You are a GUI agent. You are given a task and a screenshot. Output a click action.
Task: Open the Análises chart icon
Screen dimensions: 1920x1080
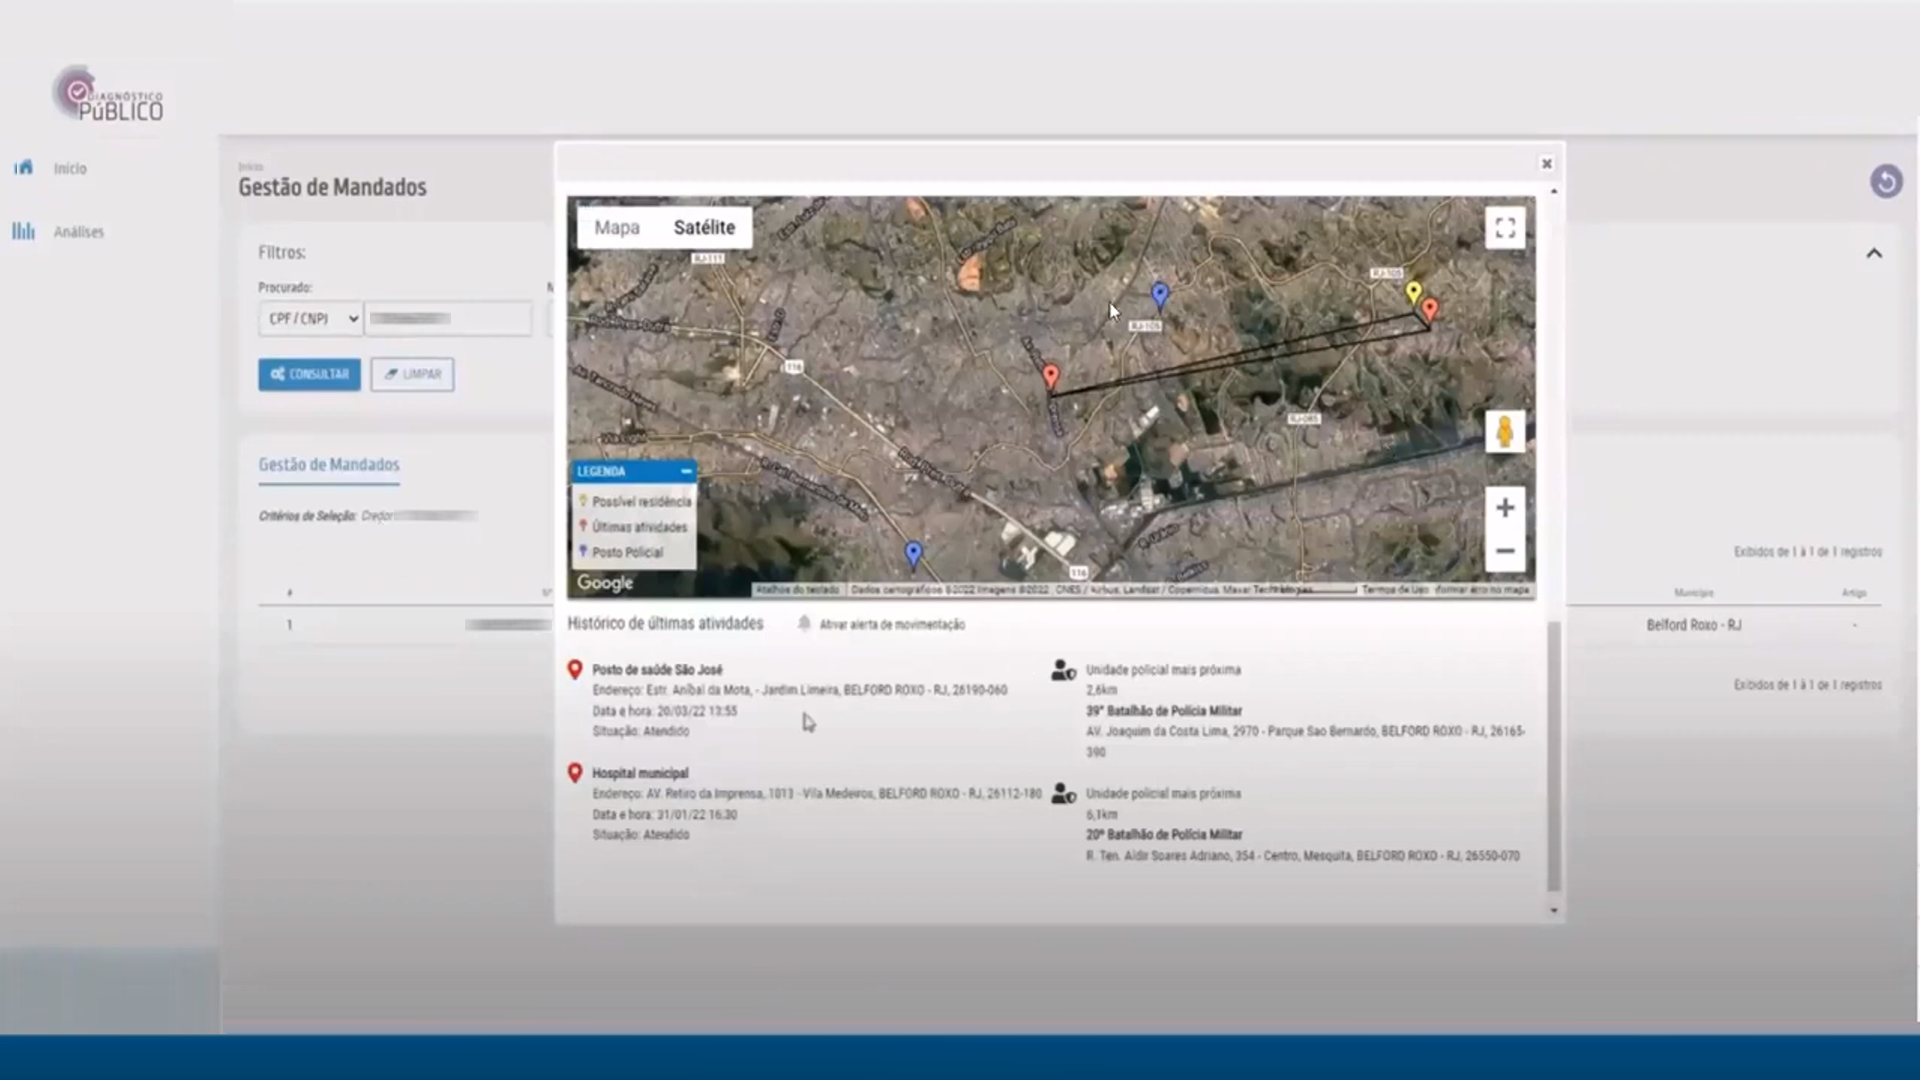23,231
